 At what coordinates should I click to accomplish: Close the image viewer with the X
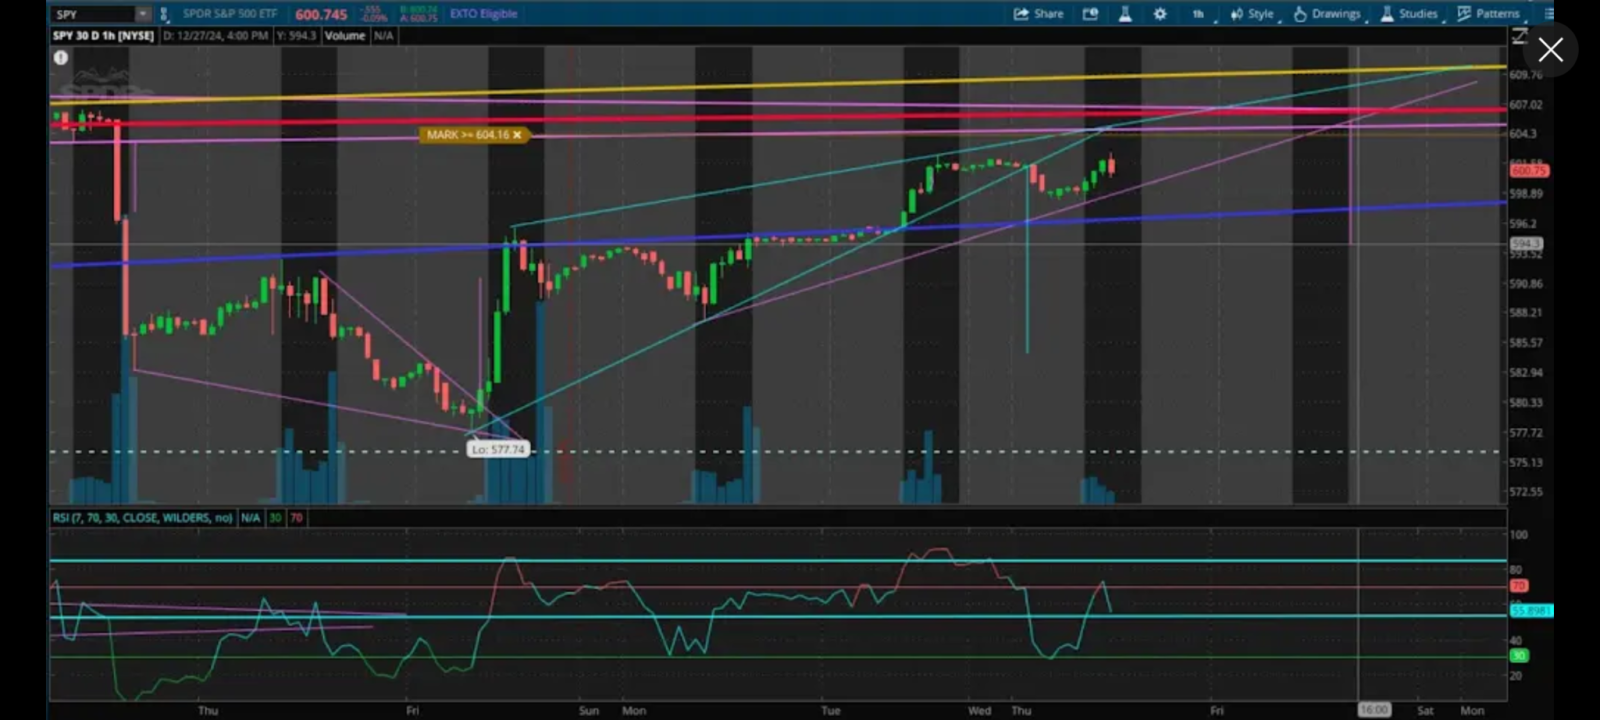point(1550,50)
